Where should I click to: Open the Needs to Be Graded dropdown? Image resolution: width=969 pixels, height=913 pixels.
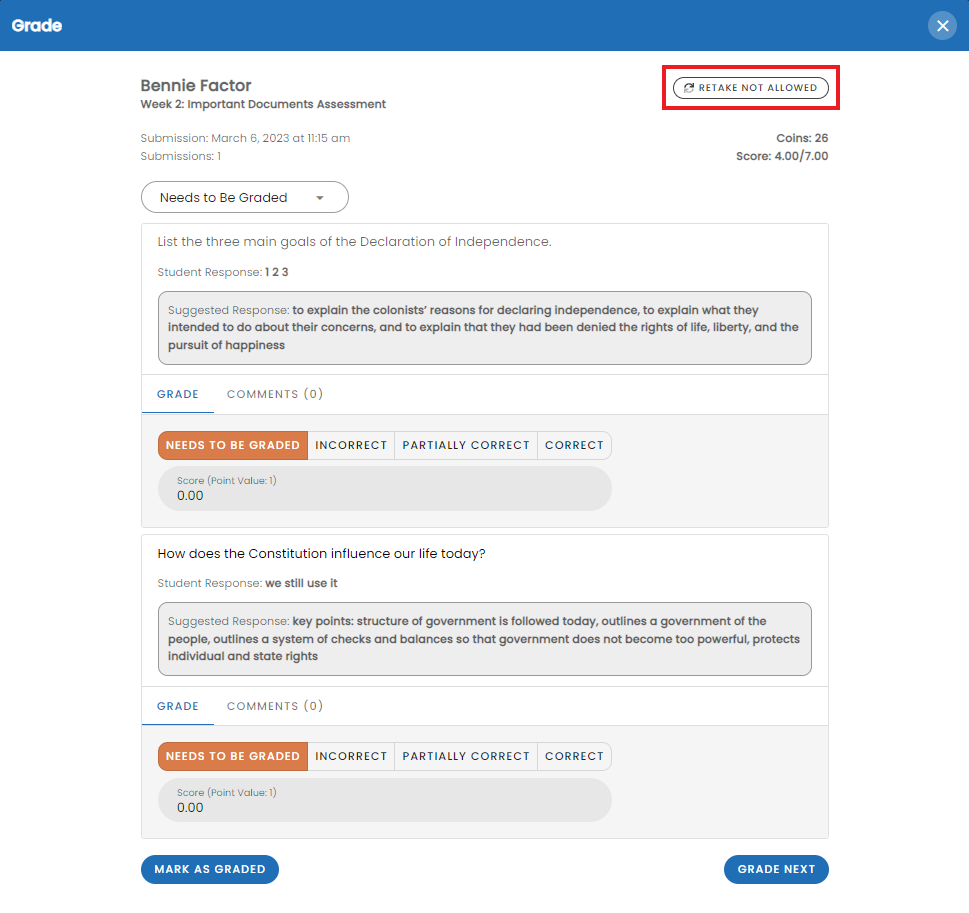(x=245, y=197)
